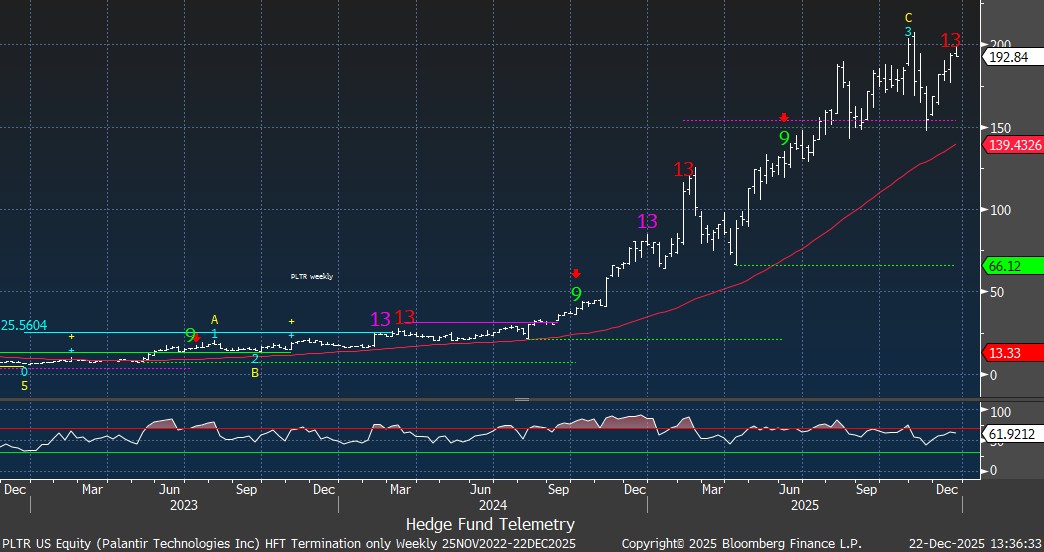1044x552 pixels.
Task: Click the magenta 13 signal near December 2024
Action: (647, 222)
